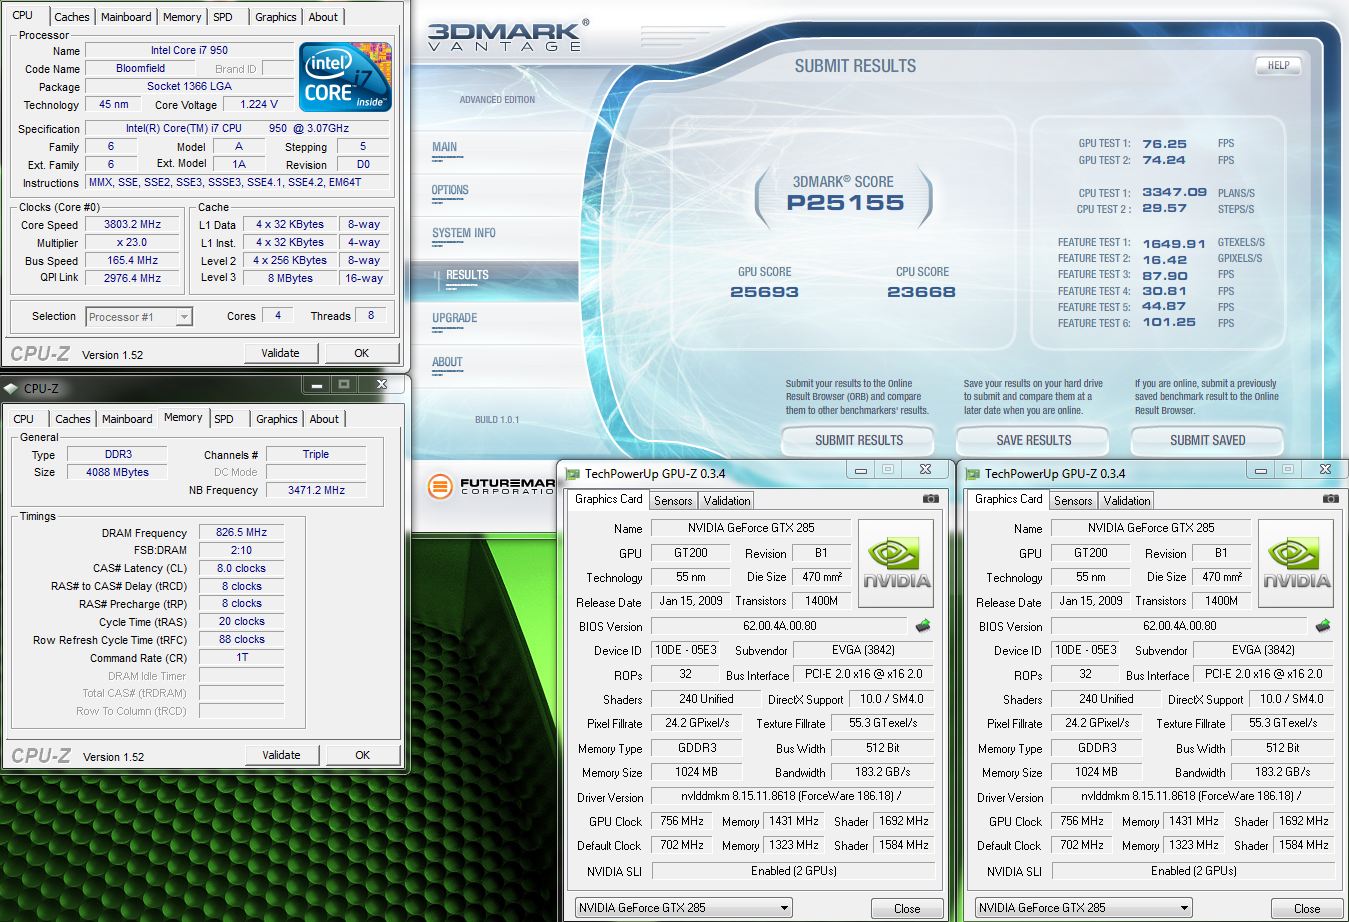Click the camera screenshot icon in right GPU-Z

pyautogui.click(x=1330, y=498)
